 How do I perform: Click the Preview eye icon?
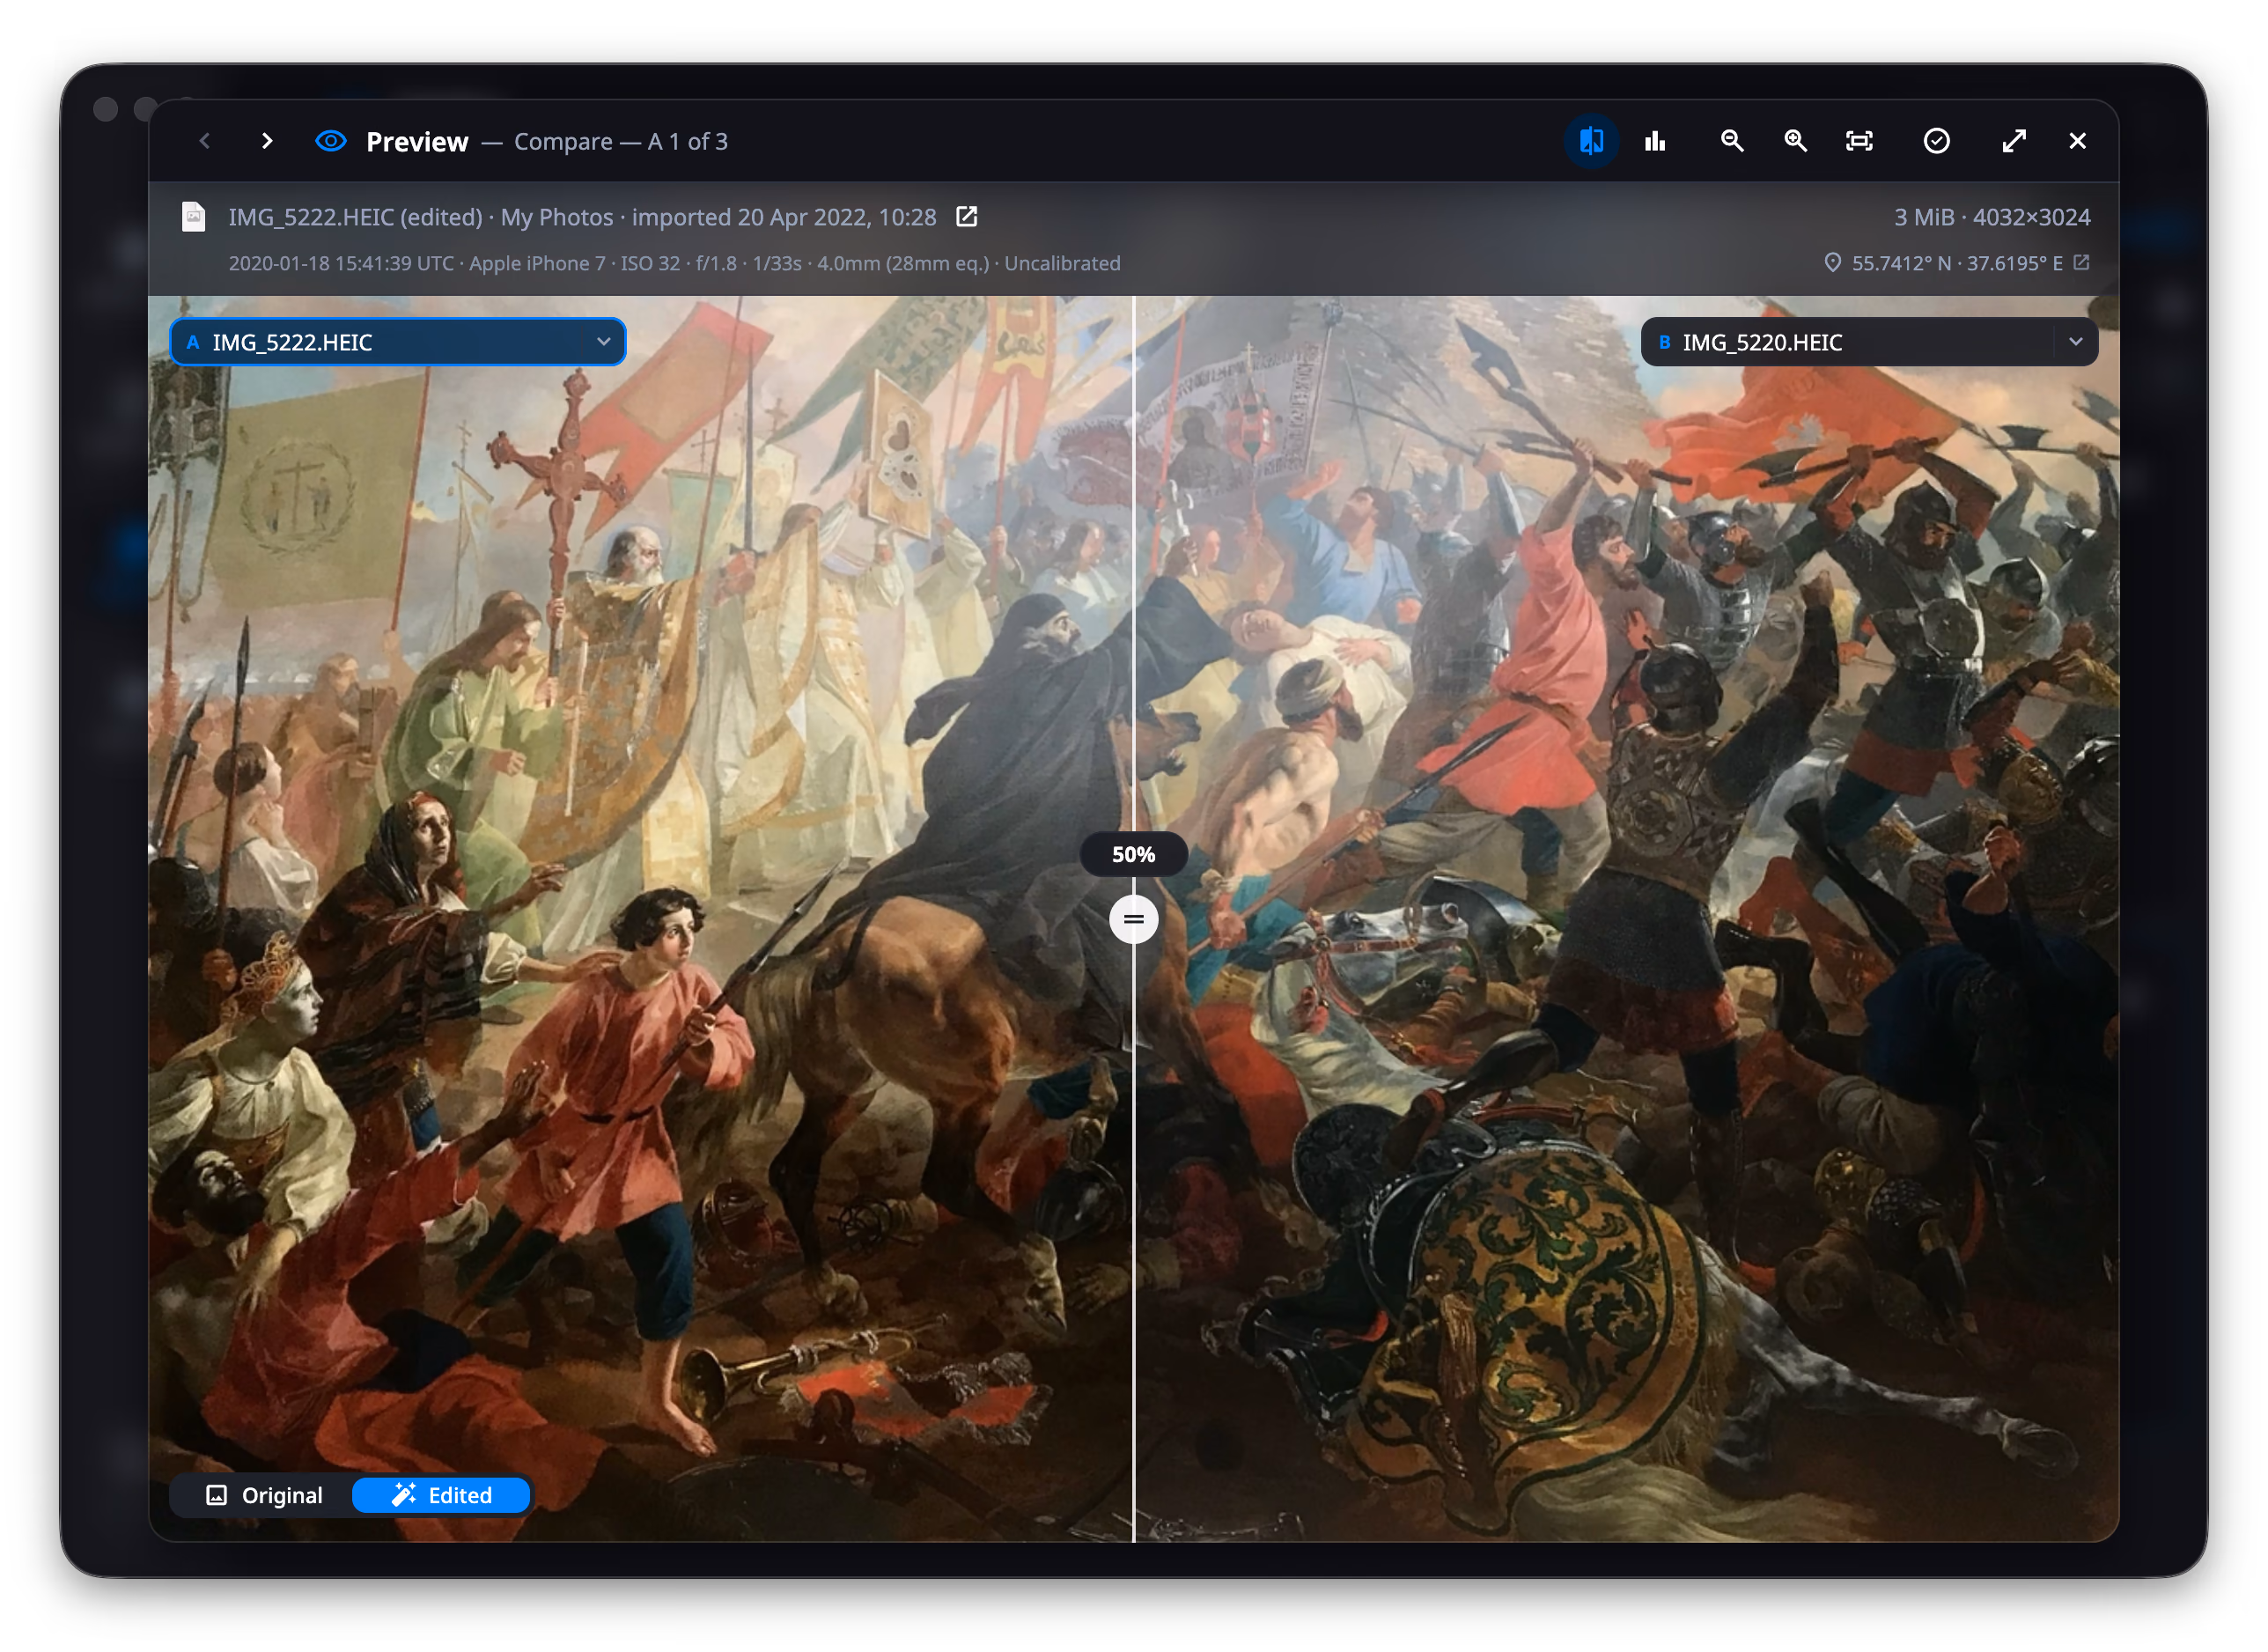coord(331,141)
